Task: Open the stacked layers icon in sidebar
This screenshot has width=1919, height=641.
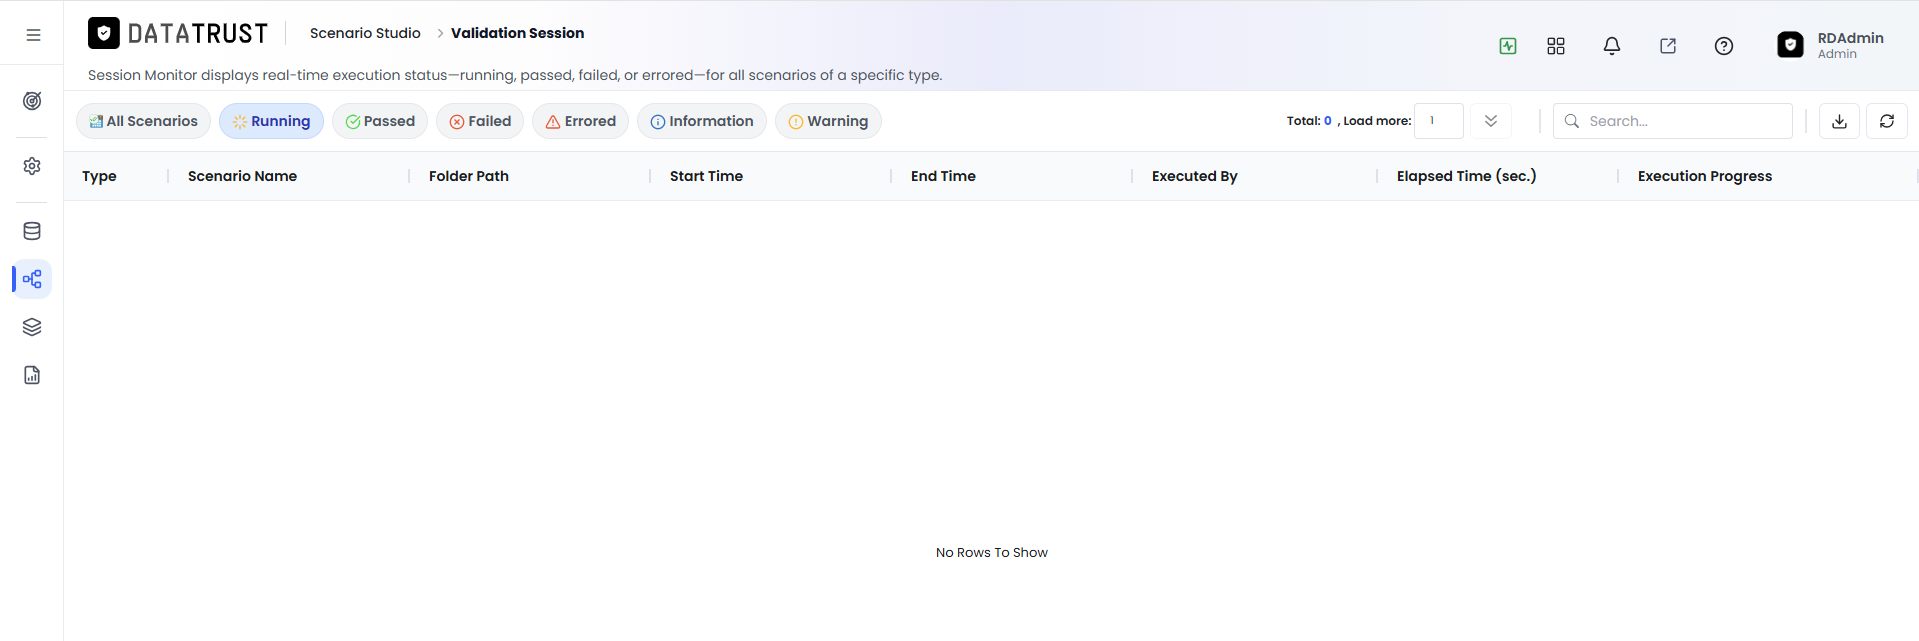Action: (x=32, y=327)
